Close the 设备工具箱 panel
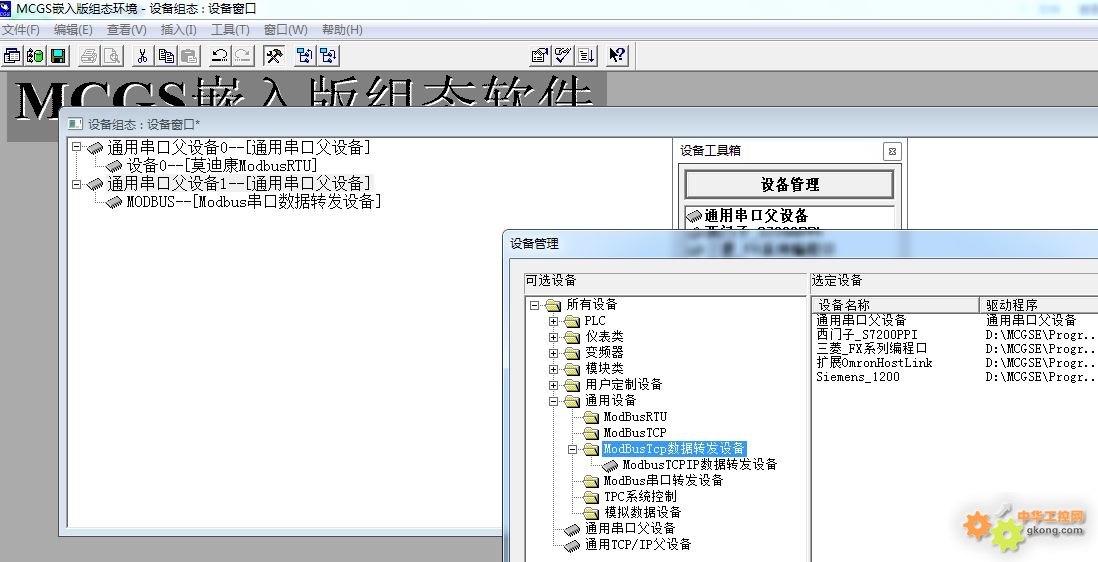This screenshot has width=1098, height=562. coord(892,151)
